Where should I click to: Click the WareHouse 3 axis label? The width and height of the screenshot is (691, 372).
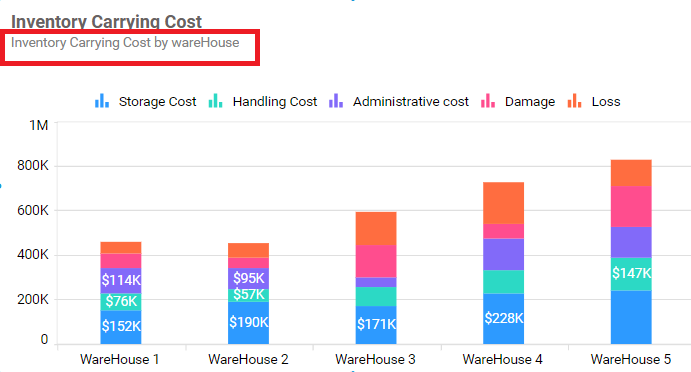coord(375,359)
